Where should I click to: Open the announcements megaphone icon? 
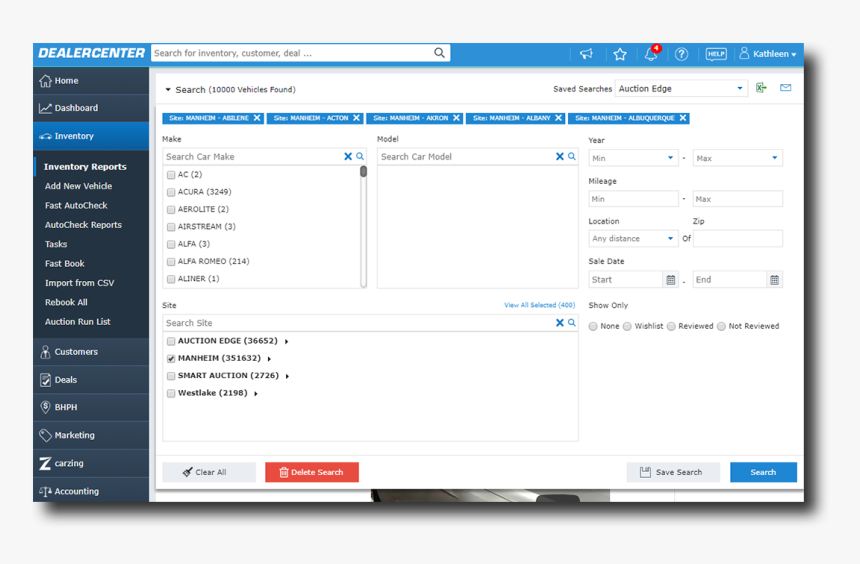tap(586, 54)
